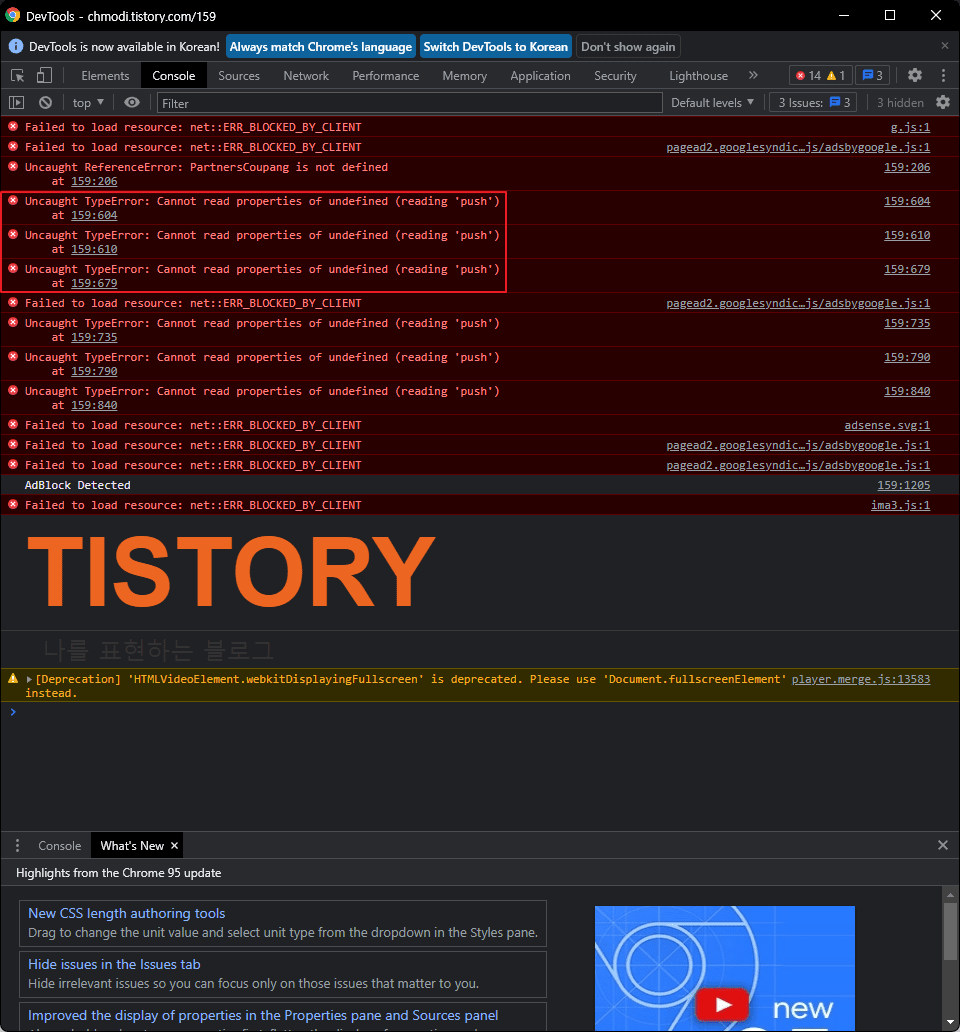This screenshot has width=960, height=1032.
Task: Open the Sources tab
Action: point(239,76)
